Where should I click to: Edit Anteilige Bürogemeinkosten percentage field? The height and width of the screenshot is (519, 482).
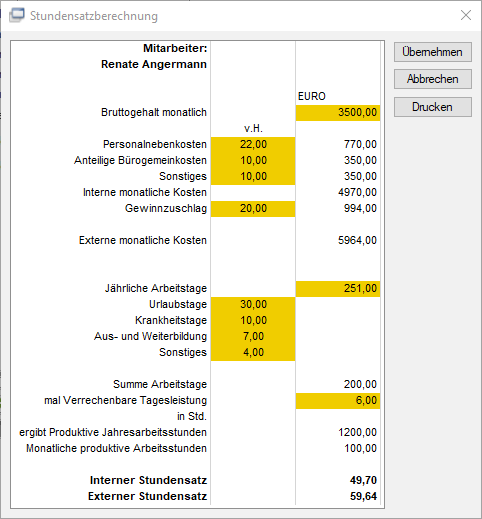[253, 160]
